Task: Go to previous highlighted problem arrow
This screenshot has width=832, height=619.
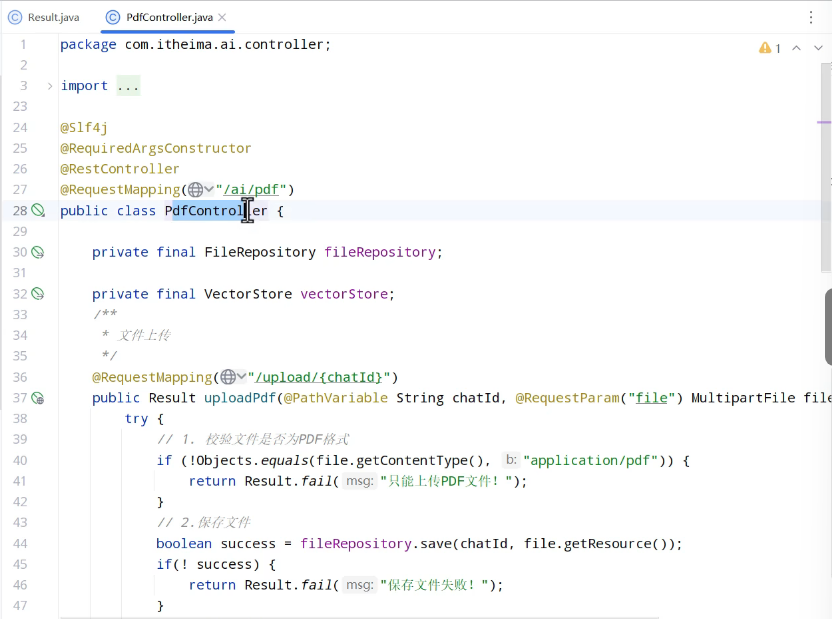Action: (796, 48)
